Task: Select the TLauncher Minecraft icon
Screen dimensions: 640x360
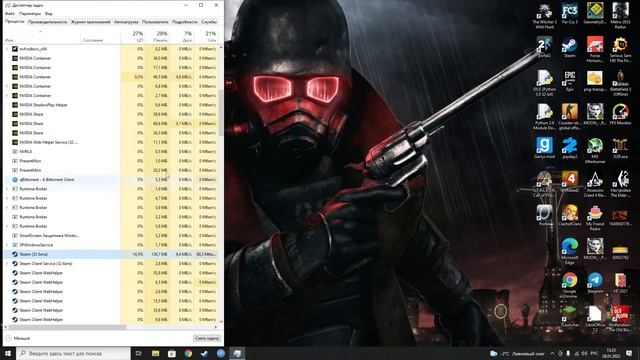Action: tap(569, 316)
